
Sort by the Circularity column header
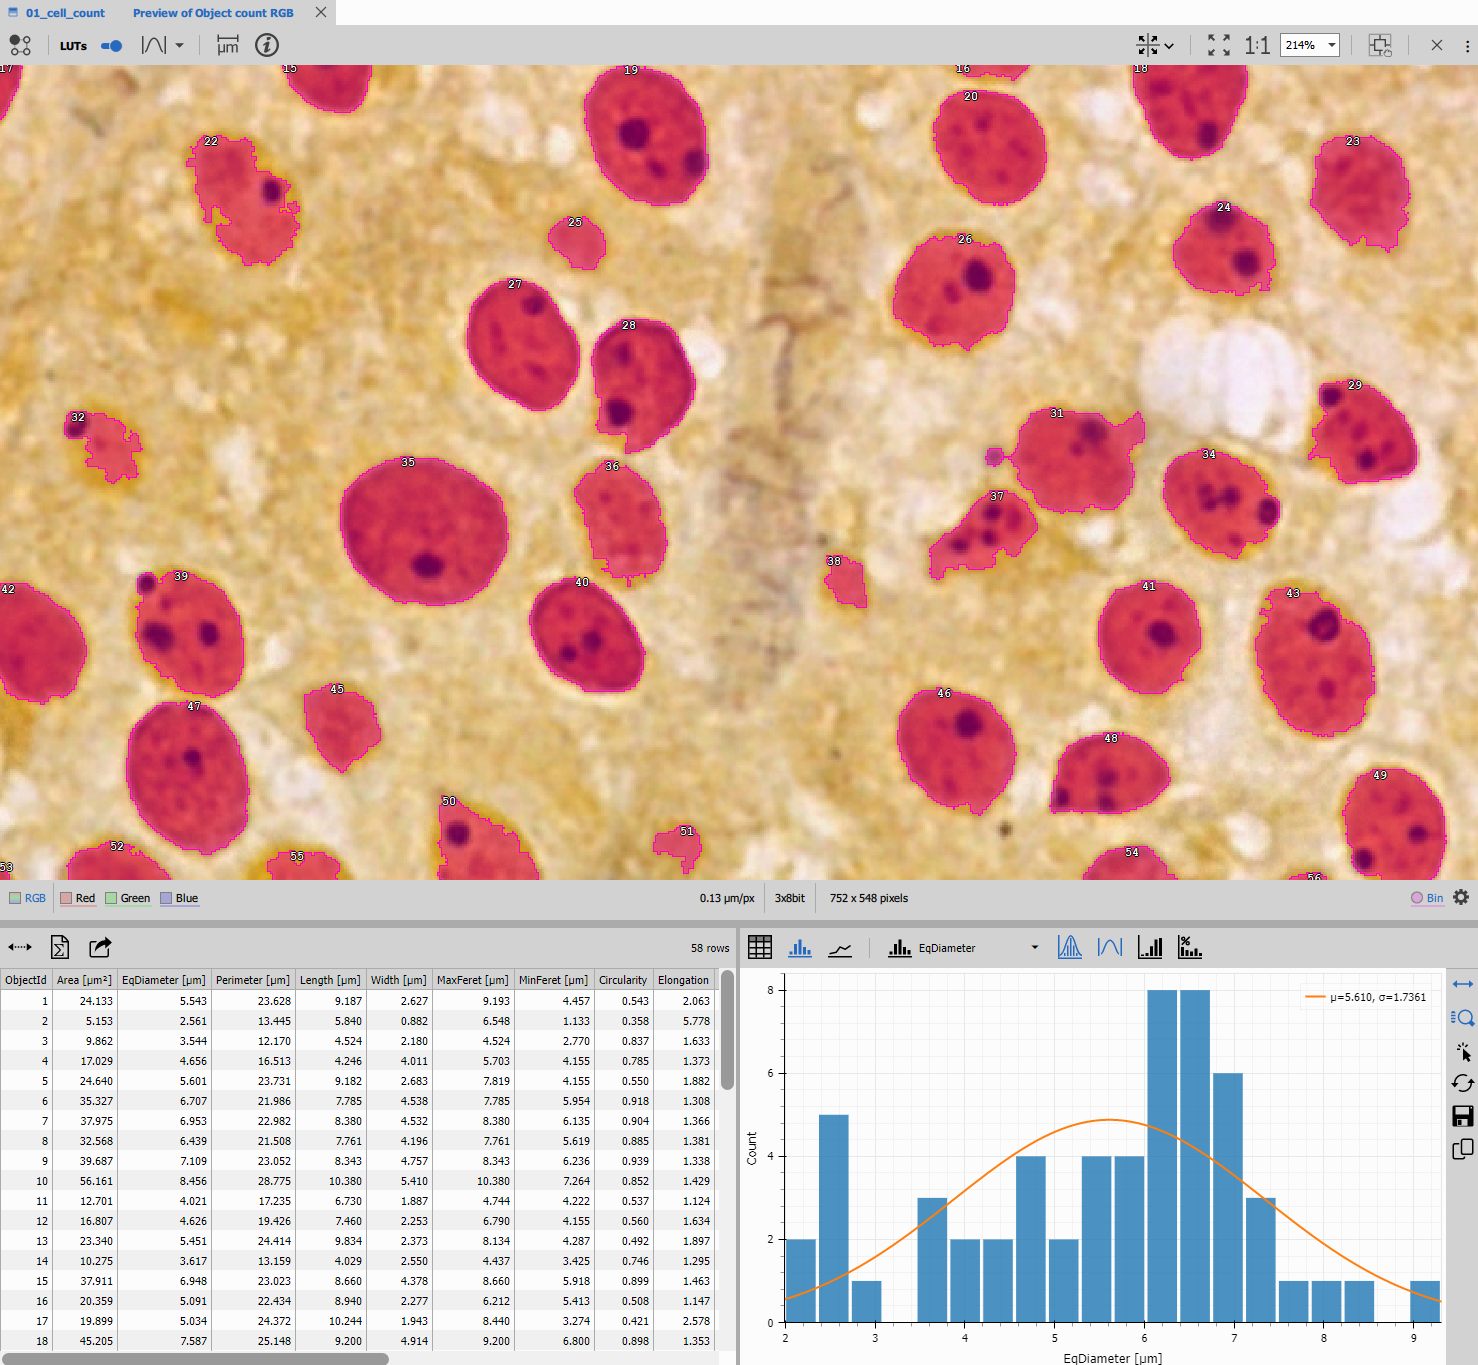pos(622,980)
